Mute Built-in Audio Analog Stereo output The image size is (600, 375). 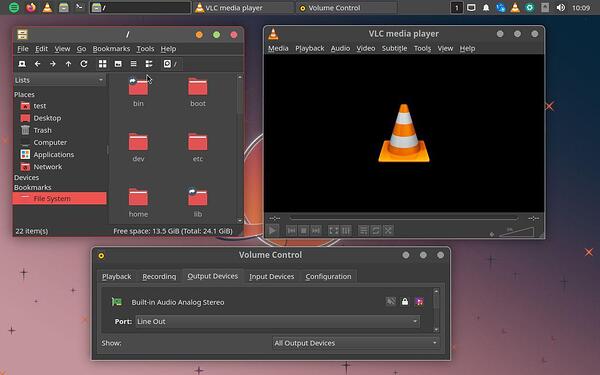click(x=390, y=302)
